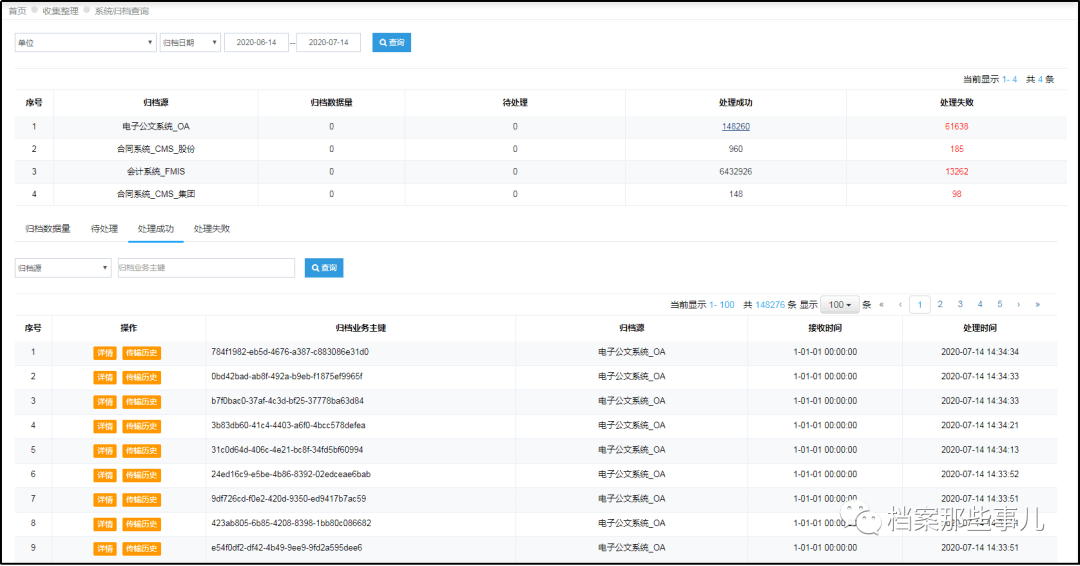Open 详情 for row 5

[105, 451]
